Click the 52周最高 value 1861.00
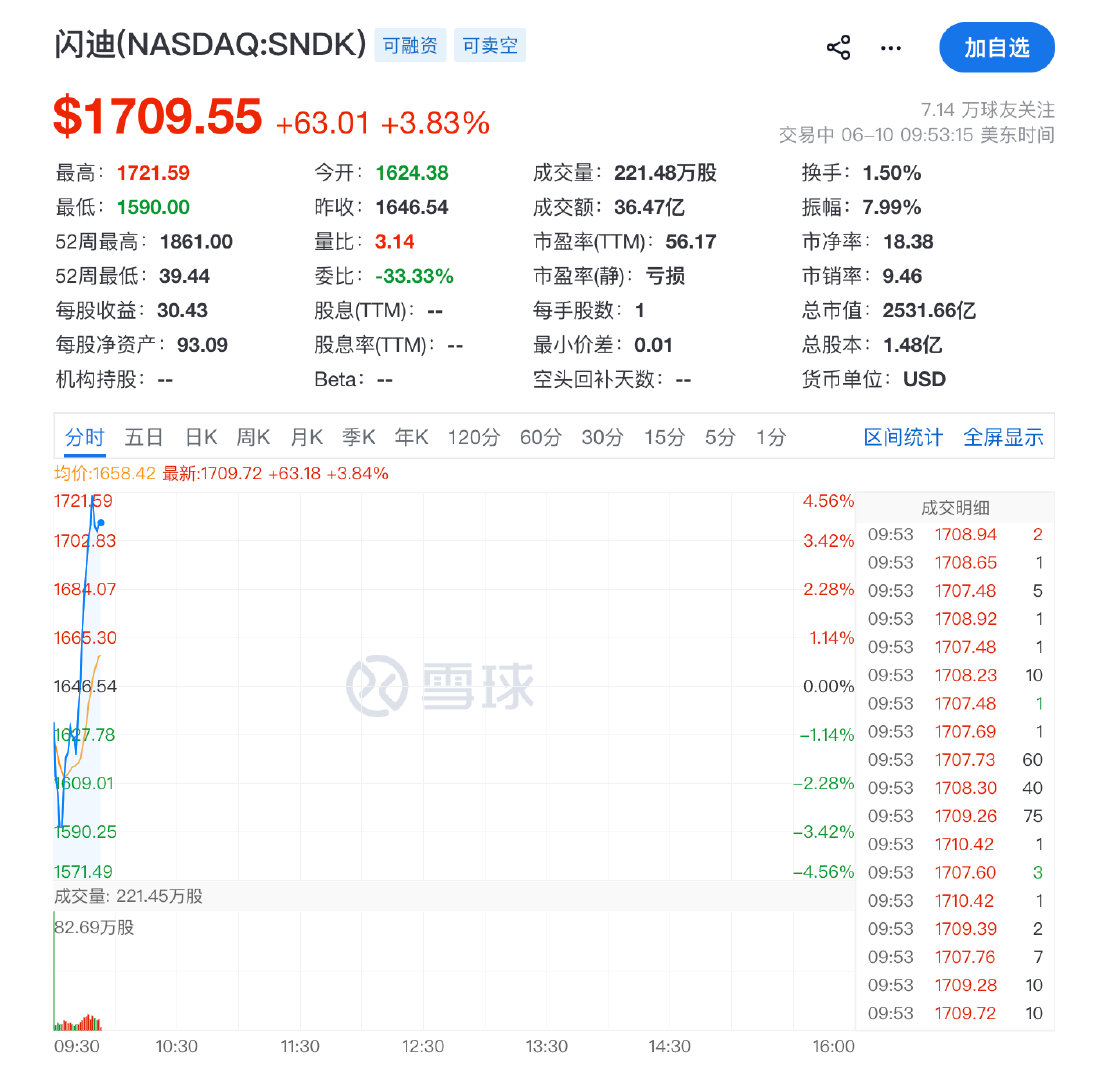 [196, 241]
